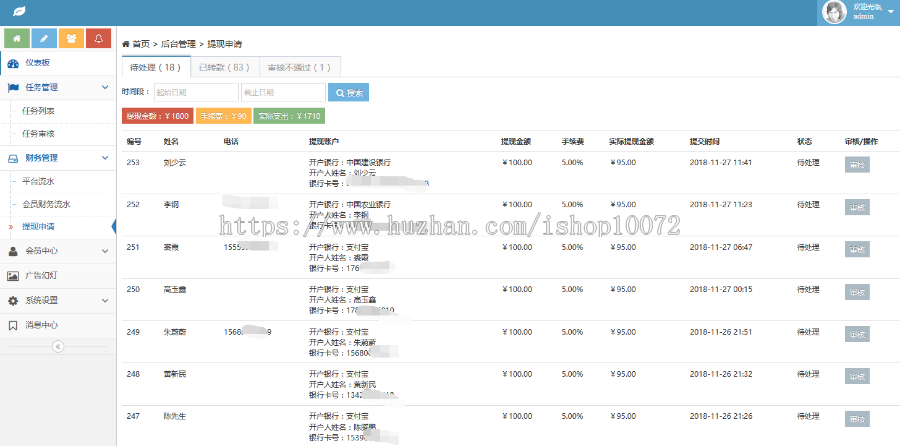Click name 陈先生 in row 247

(175, 416)
